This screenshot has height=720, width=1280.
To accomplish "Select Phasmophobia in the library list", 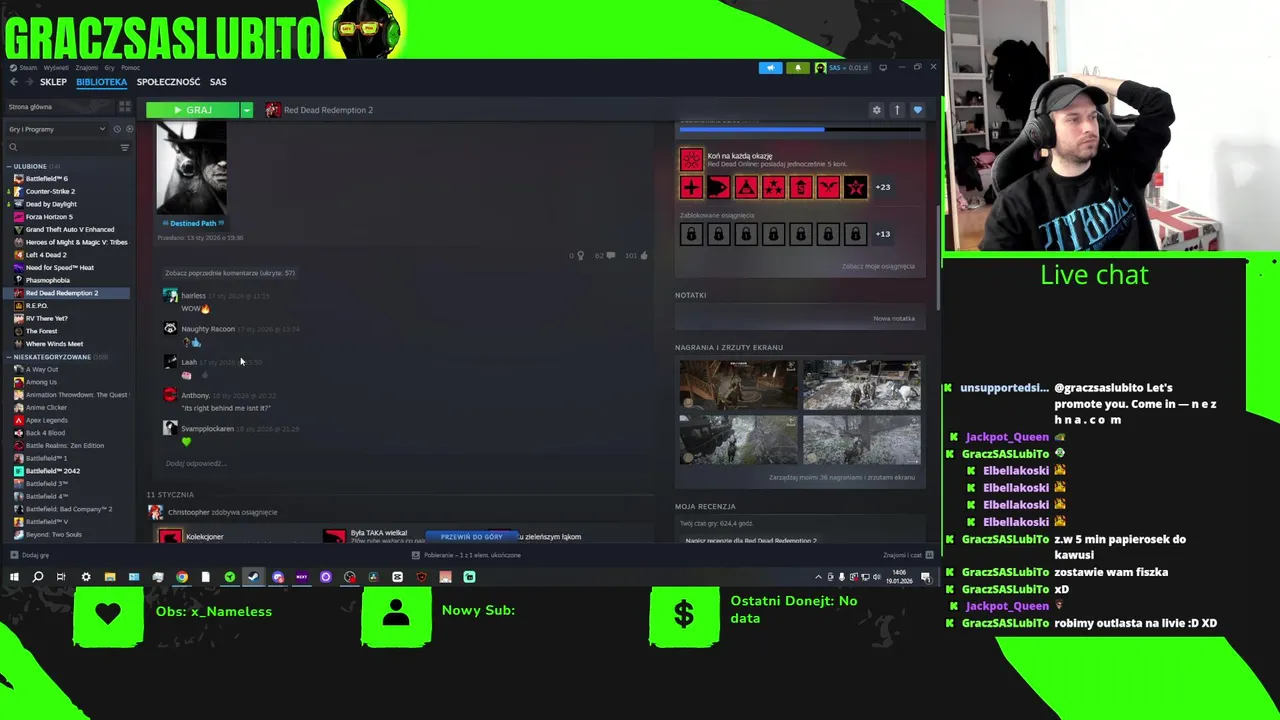I will tap(47, 280).
